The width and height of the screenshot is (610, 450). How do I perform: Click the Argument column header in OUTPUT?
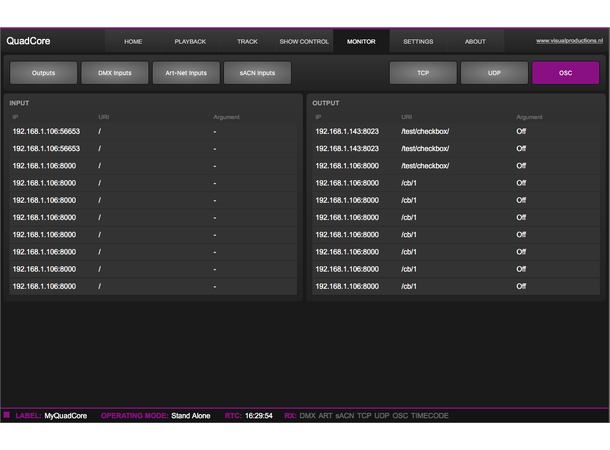click(528, 117)
